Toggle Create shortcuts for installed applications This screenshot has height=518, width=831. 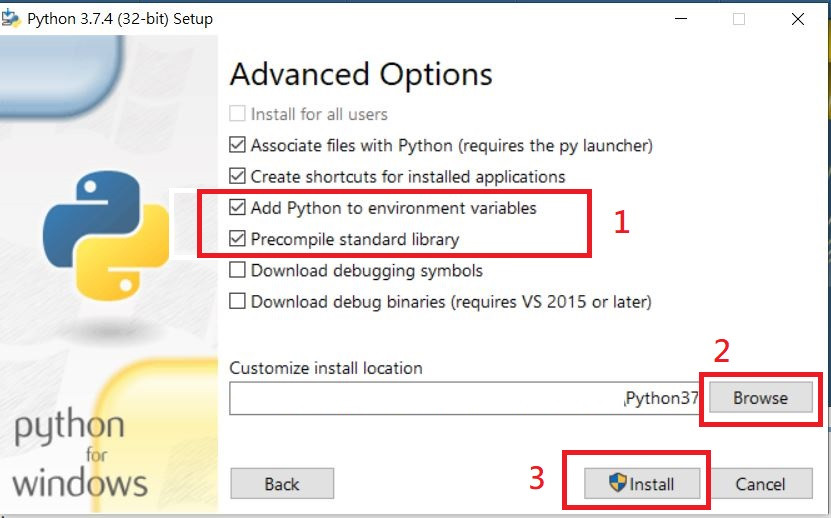click(238, 177)
